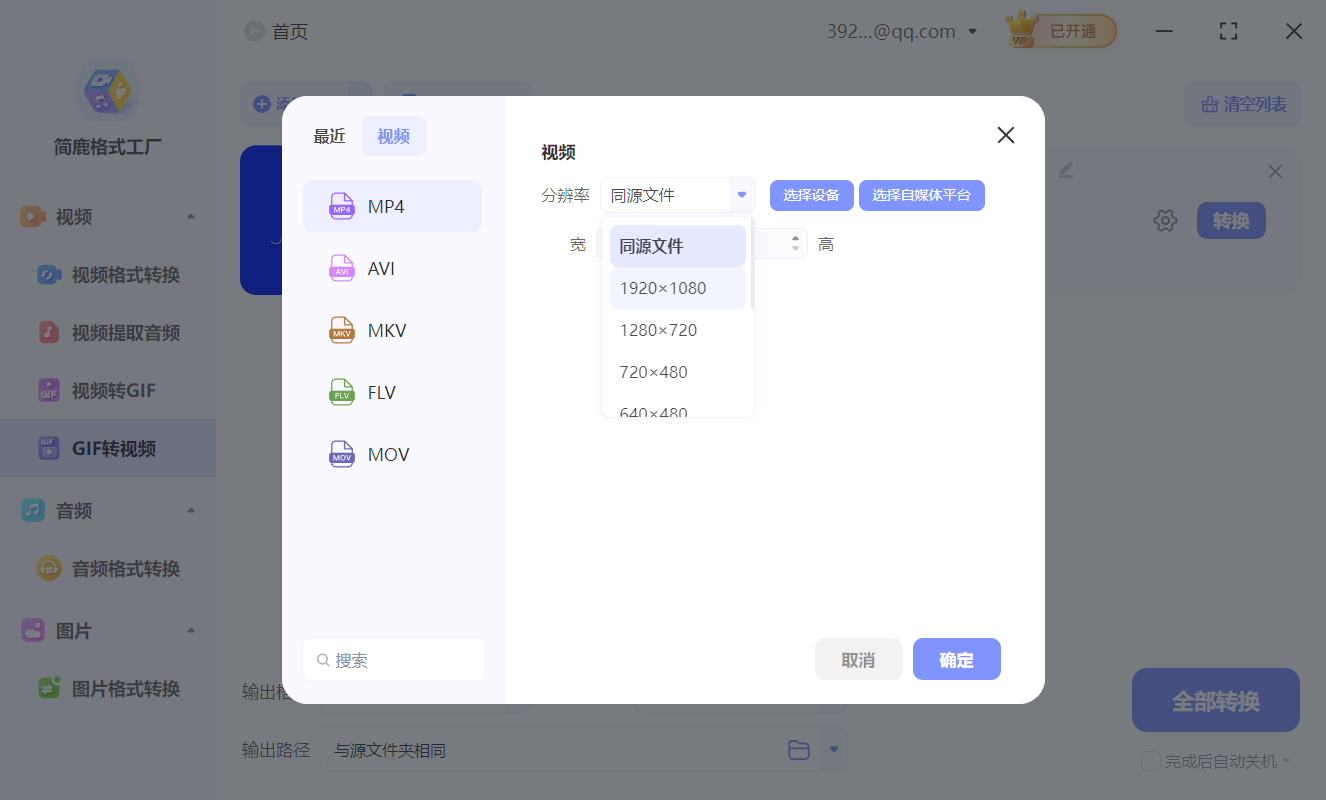Image resolution: width=1326 pixels, height=800 pixels.
Task: Select the FLV format icon
Action: tap(342, 392)
